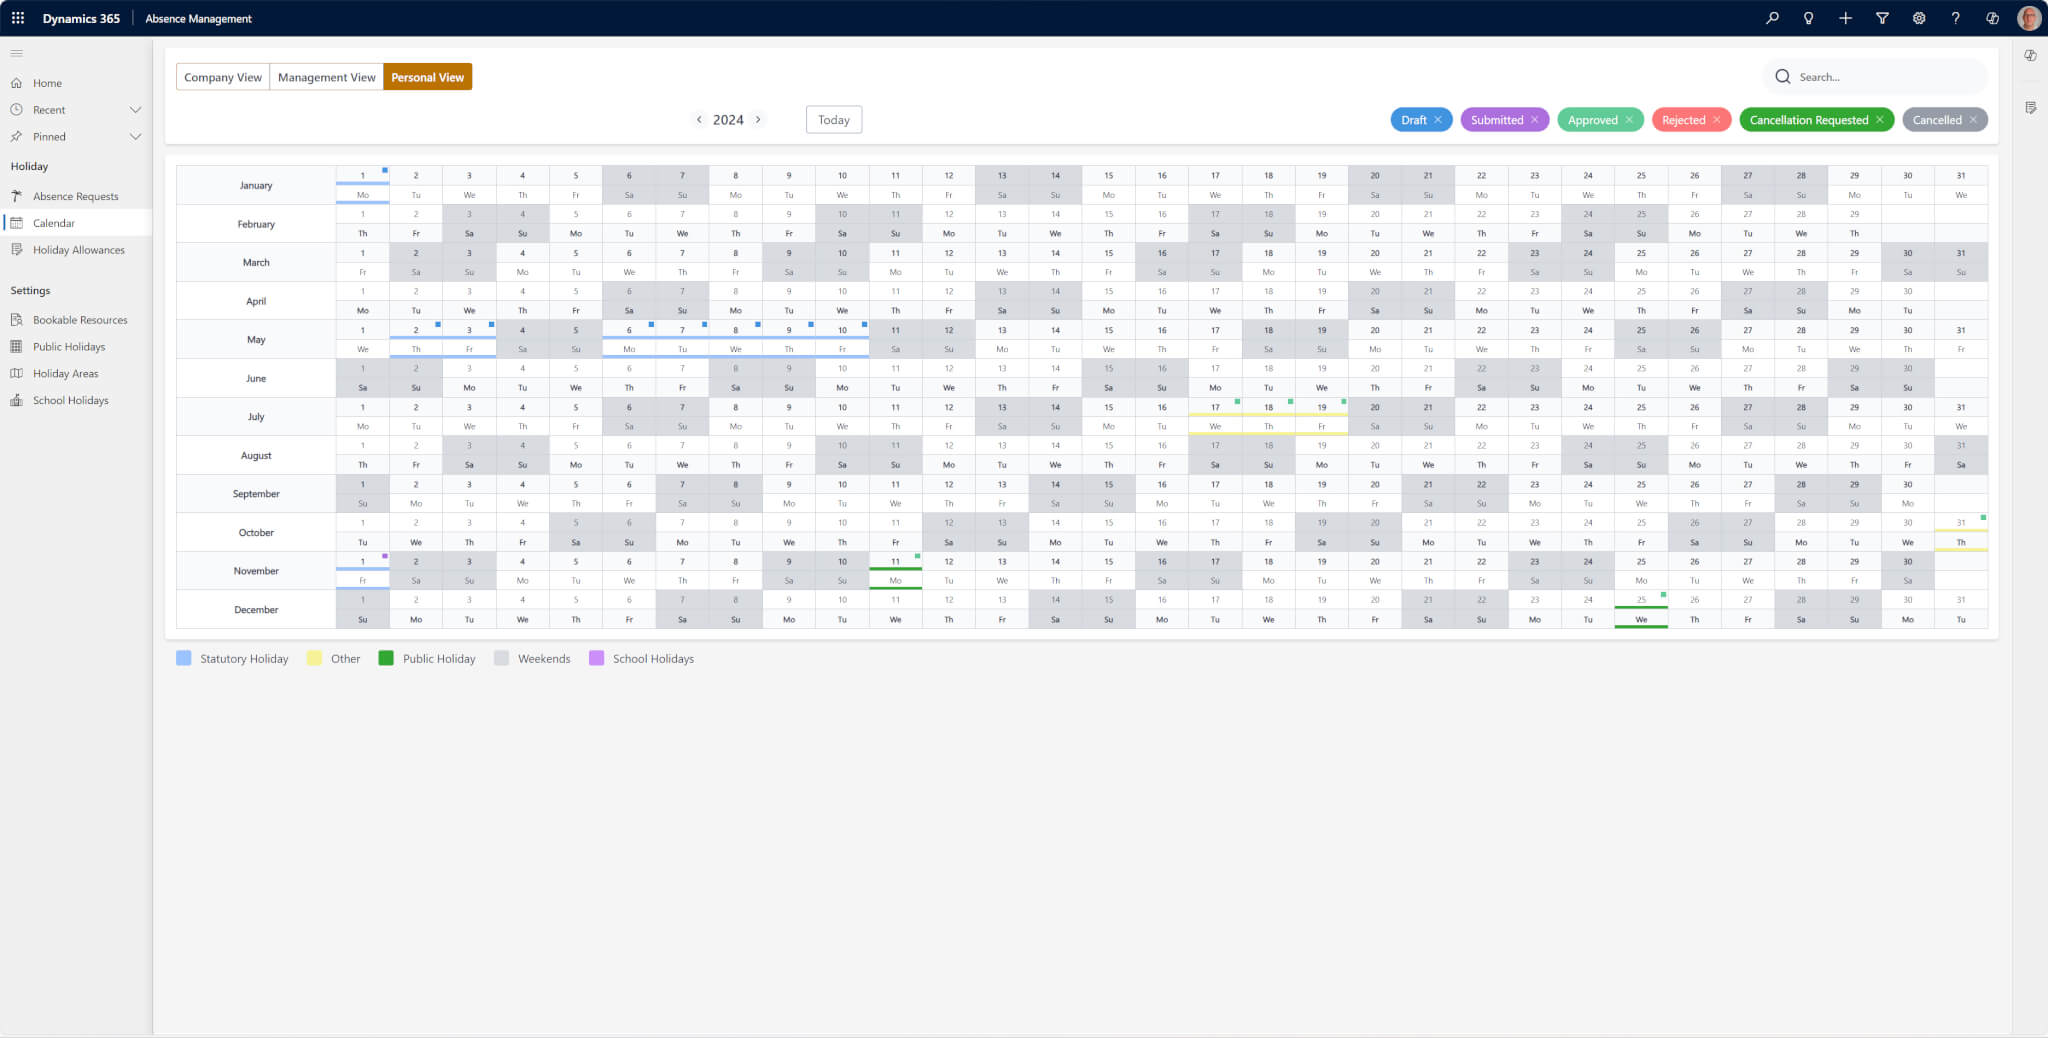Click the Today button
The width and height of the screenshot is (2048, 1038).
click(833, 120)
